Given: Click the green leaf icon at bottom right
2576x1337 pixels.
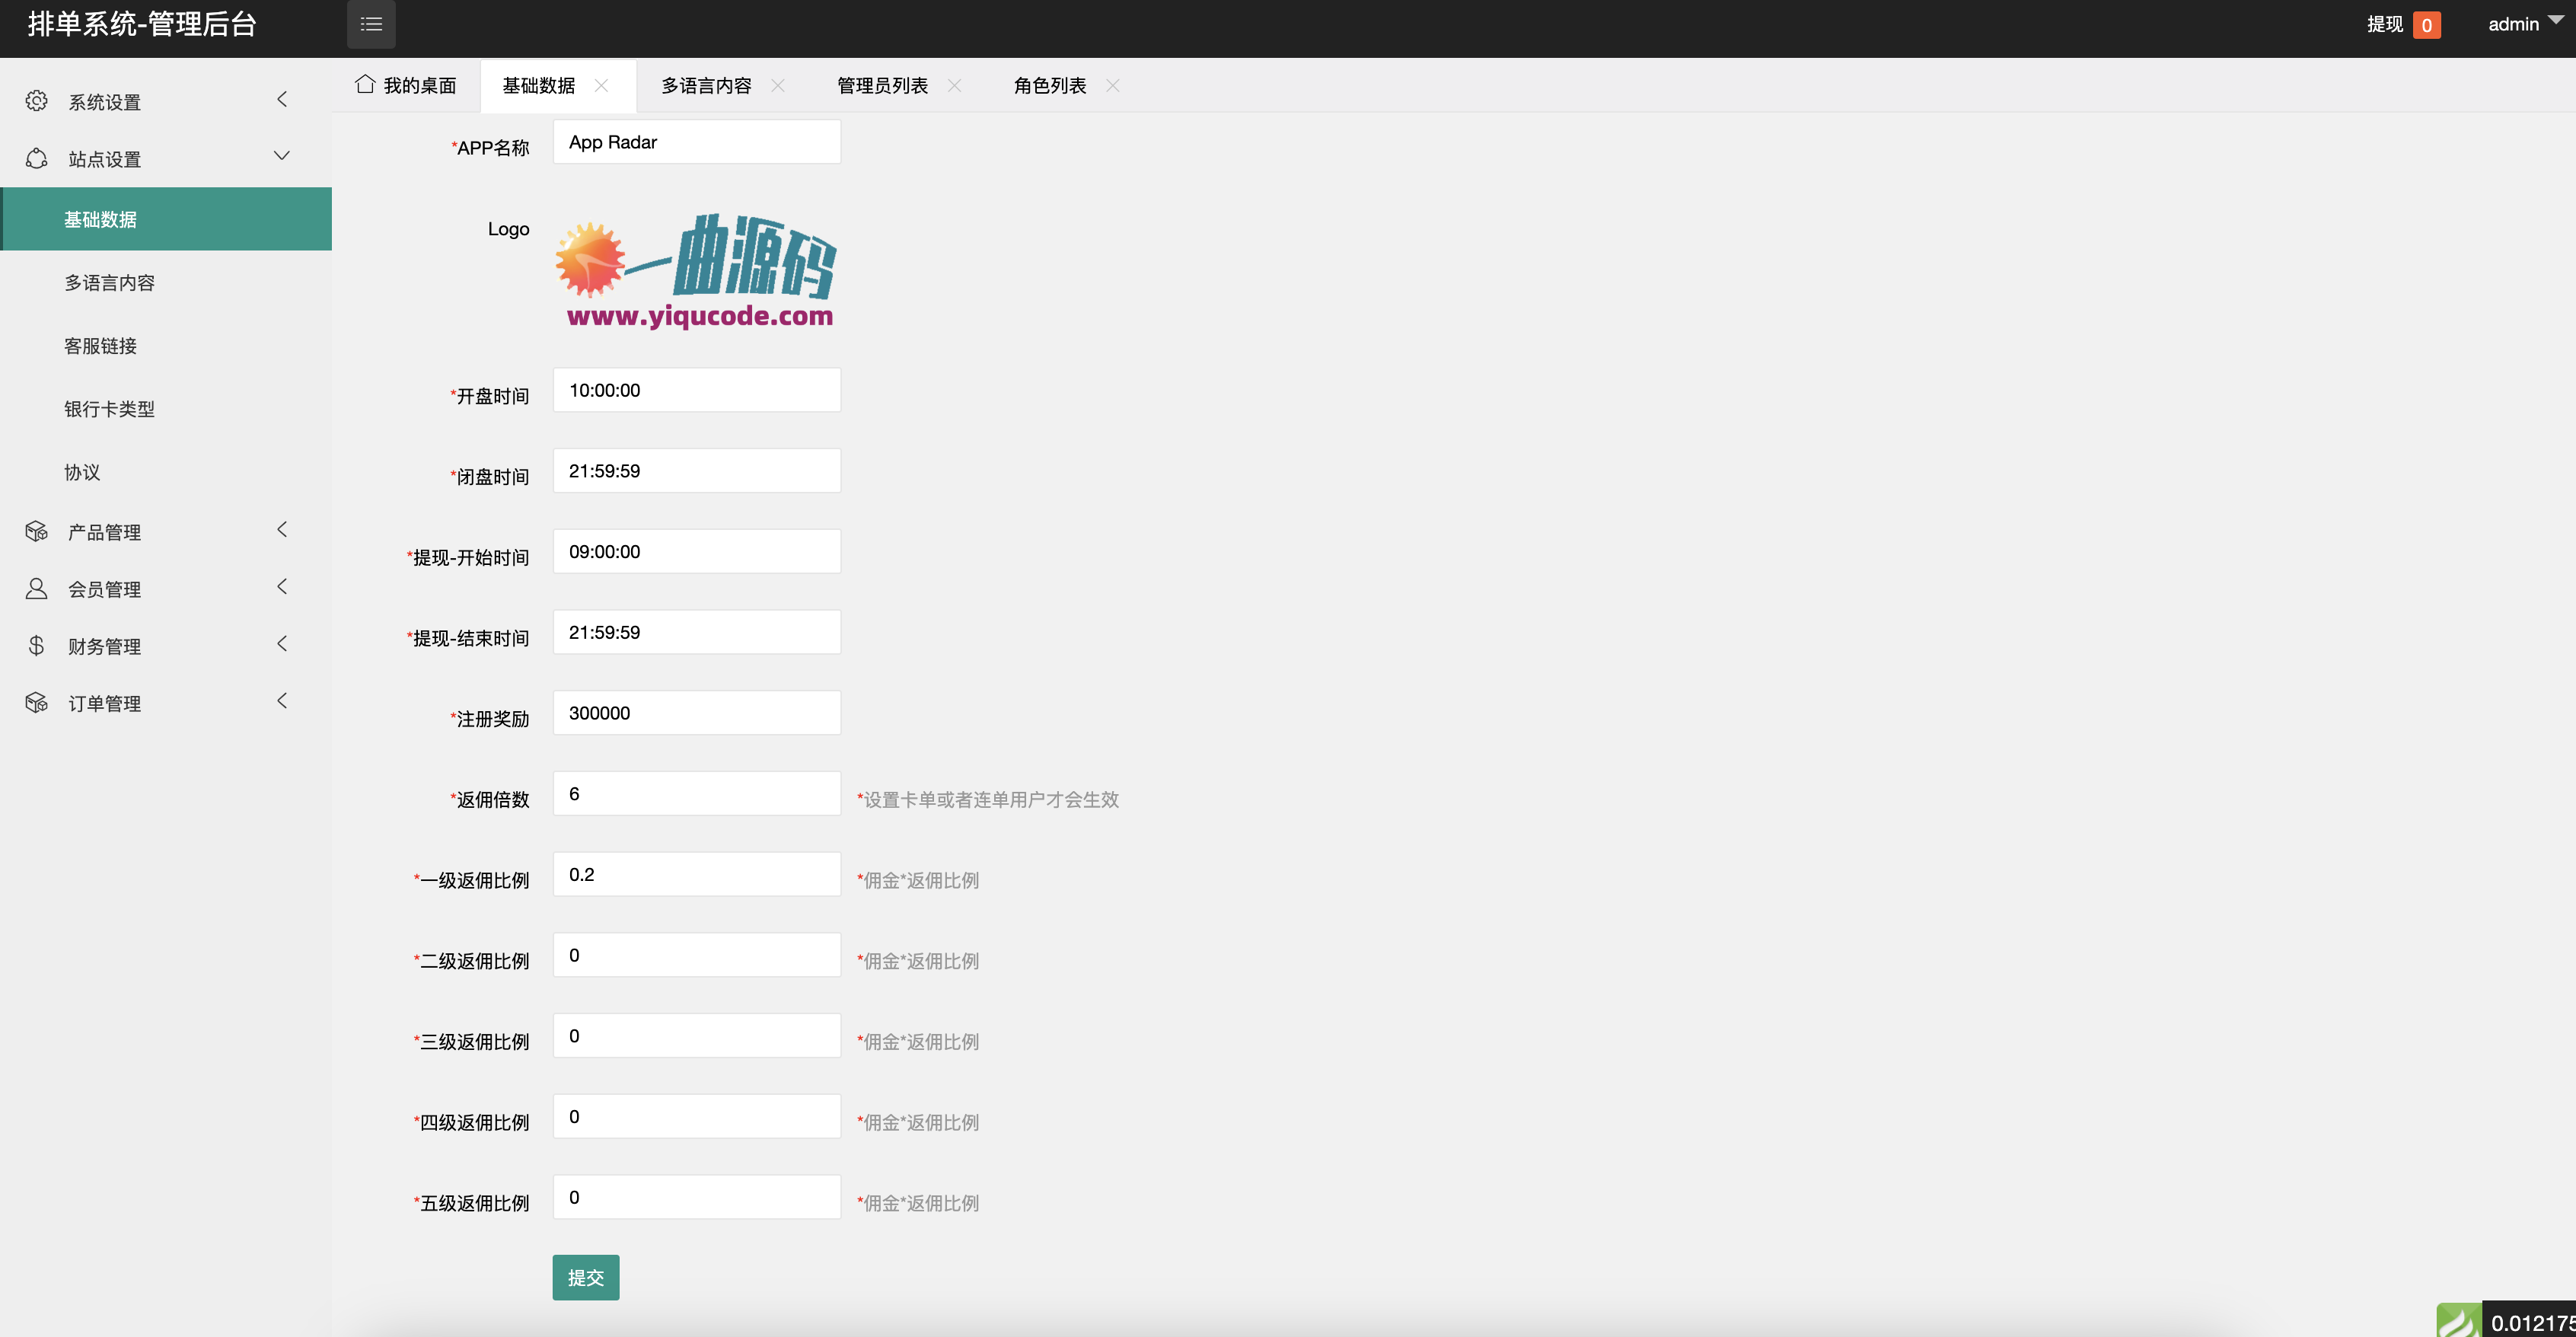Looking at the screenshot, I should point(2458,1320).
